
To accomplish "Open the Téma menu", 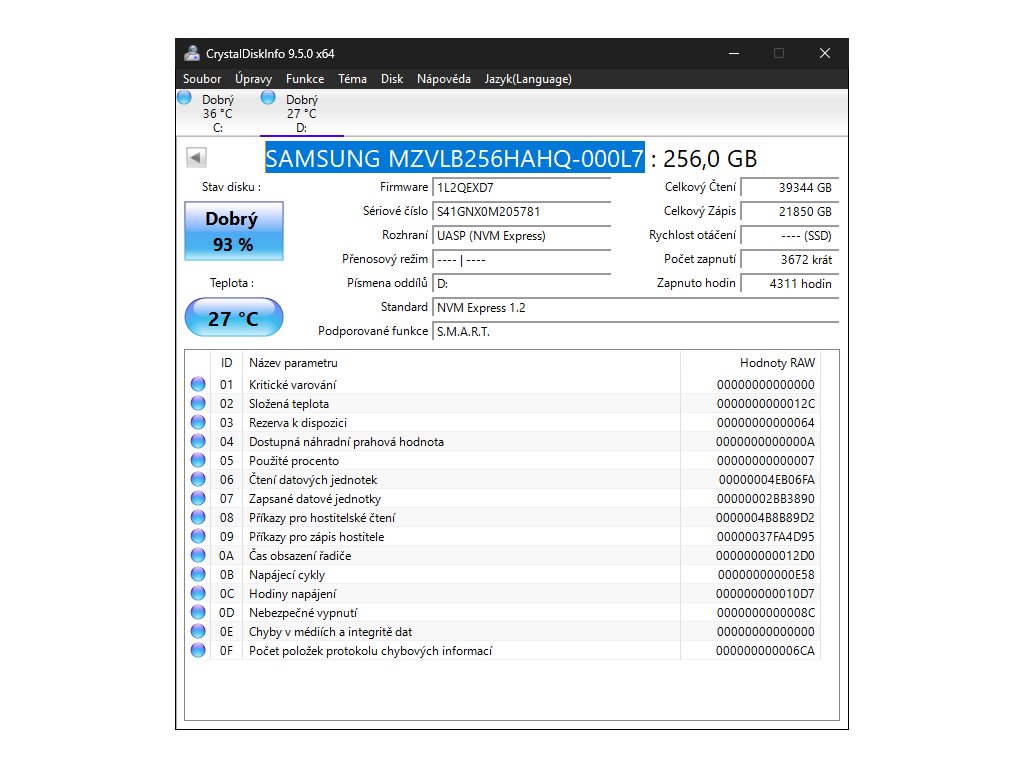I will point(352,79).
